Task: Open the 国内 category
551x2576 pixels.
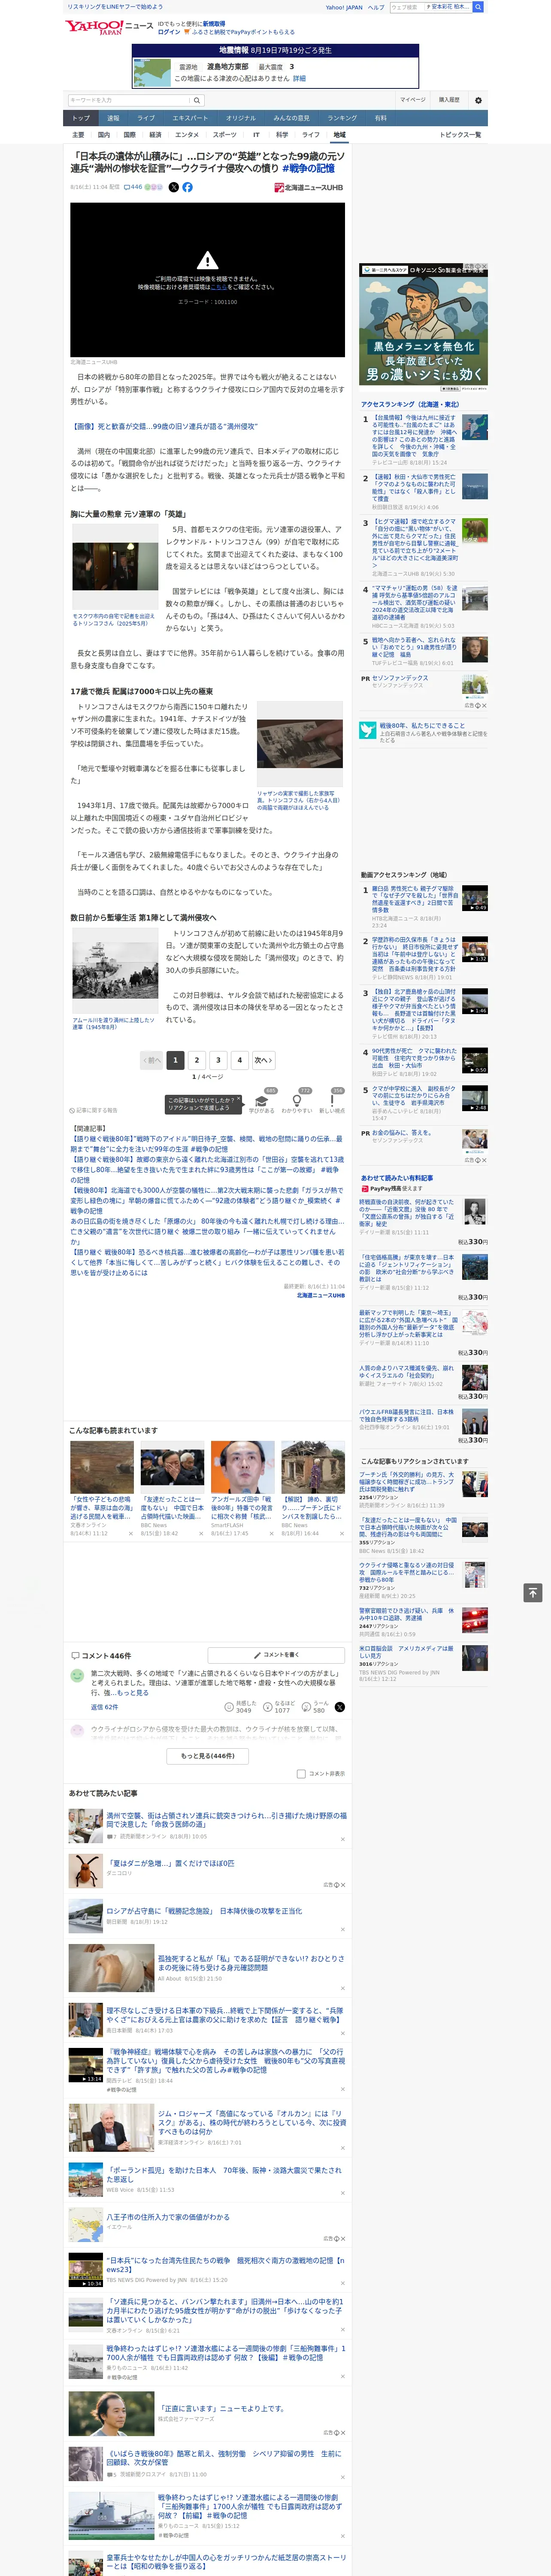Action: 104,135
